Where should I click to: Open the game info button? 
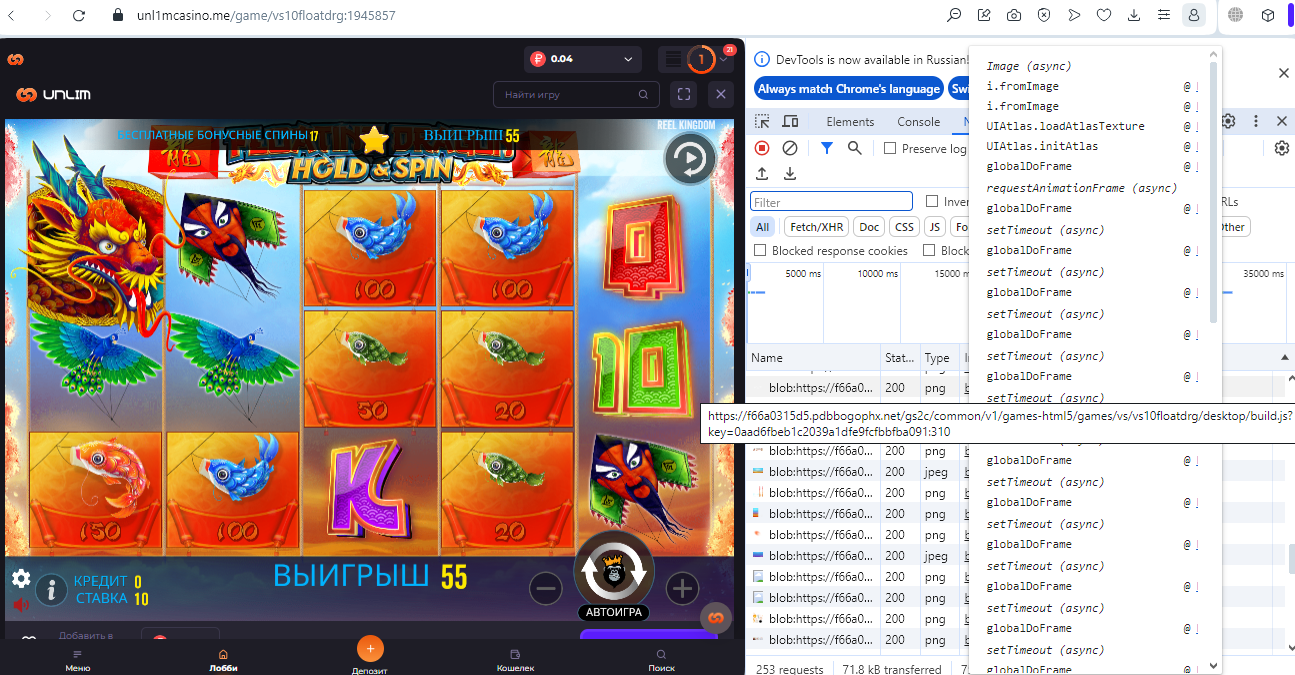(51, 590)
